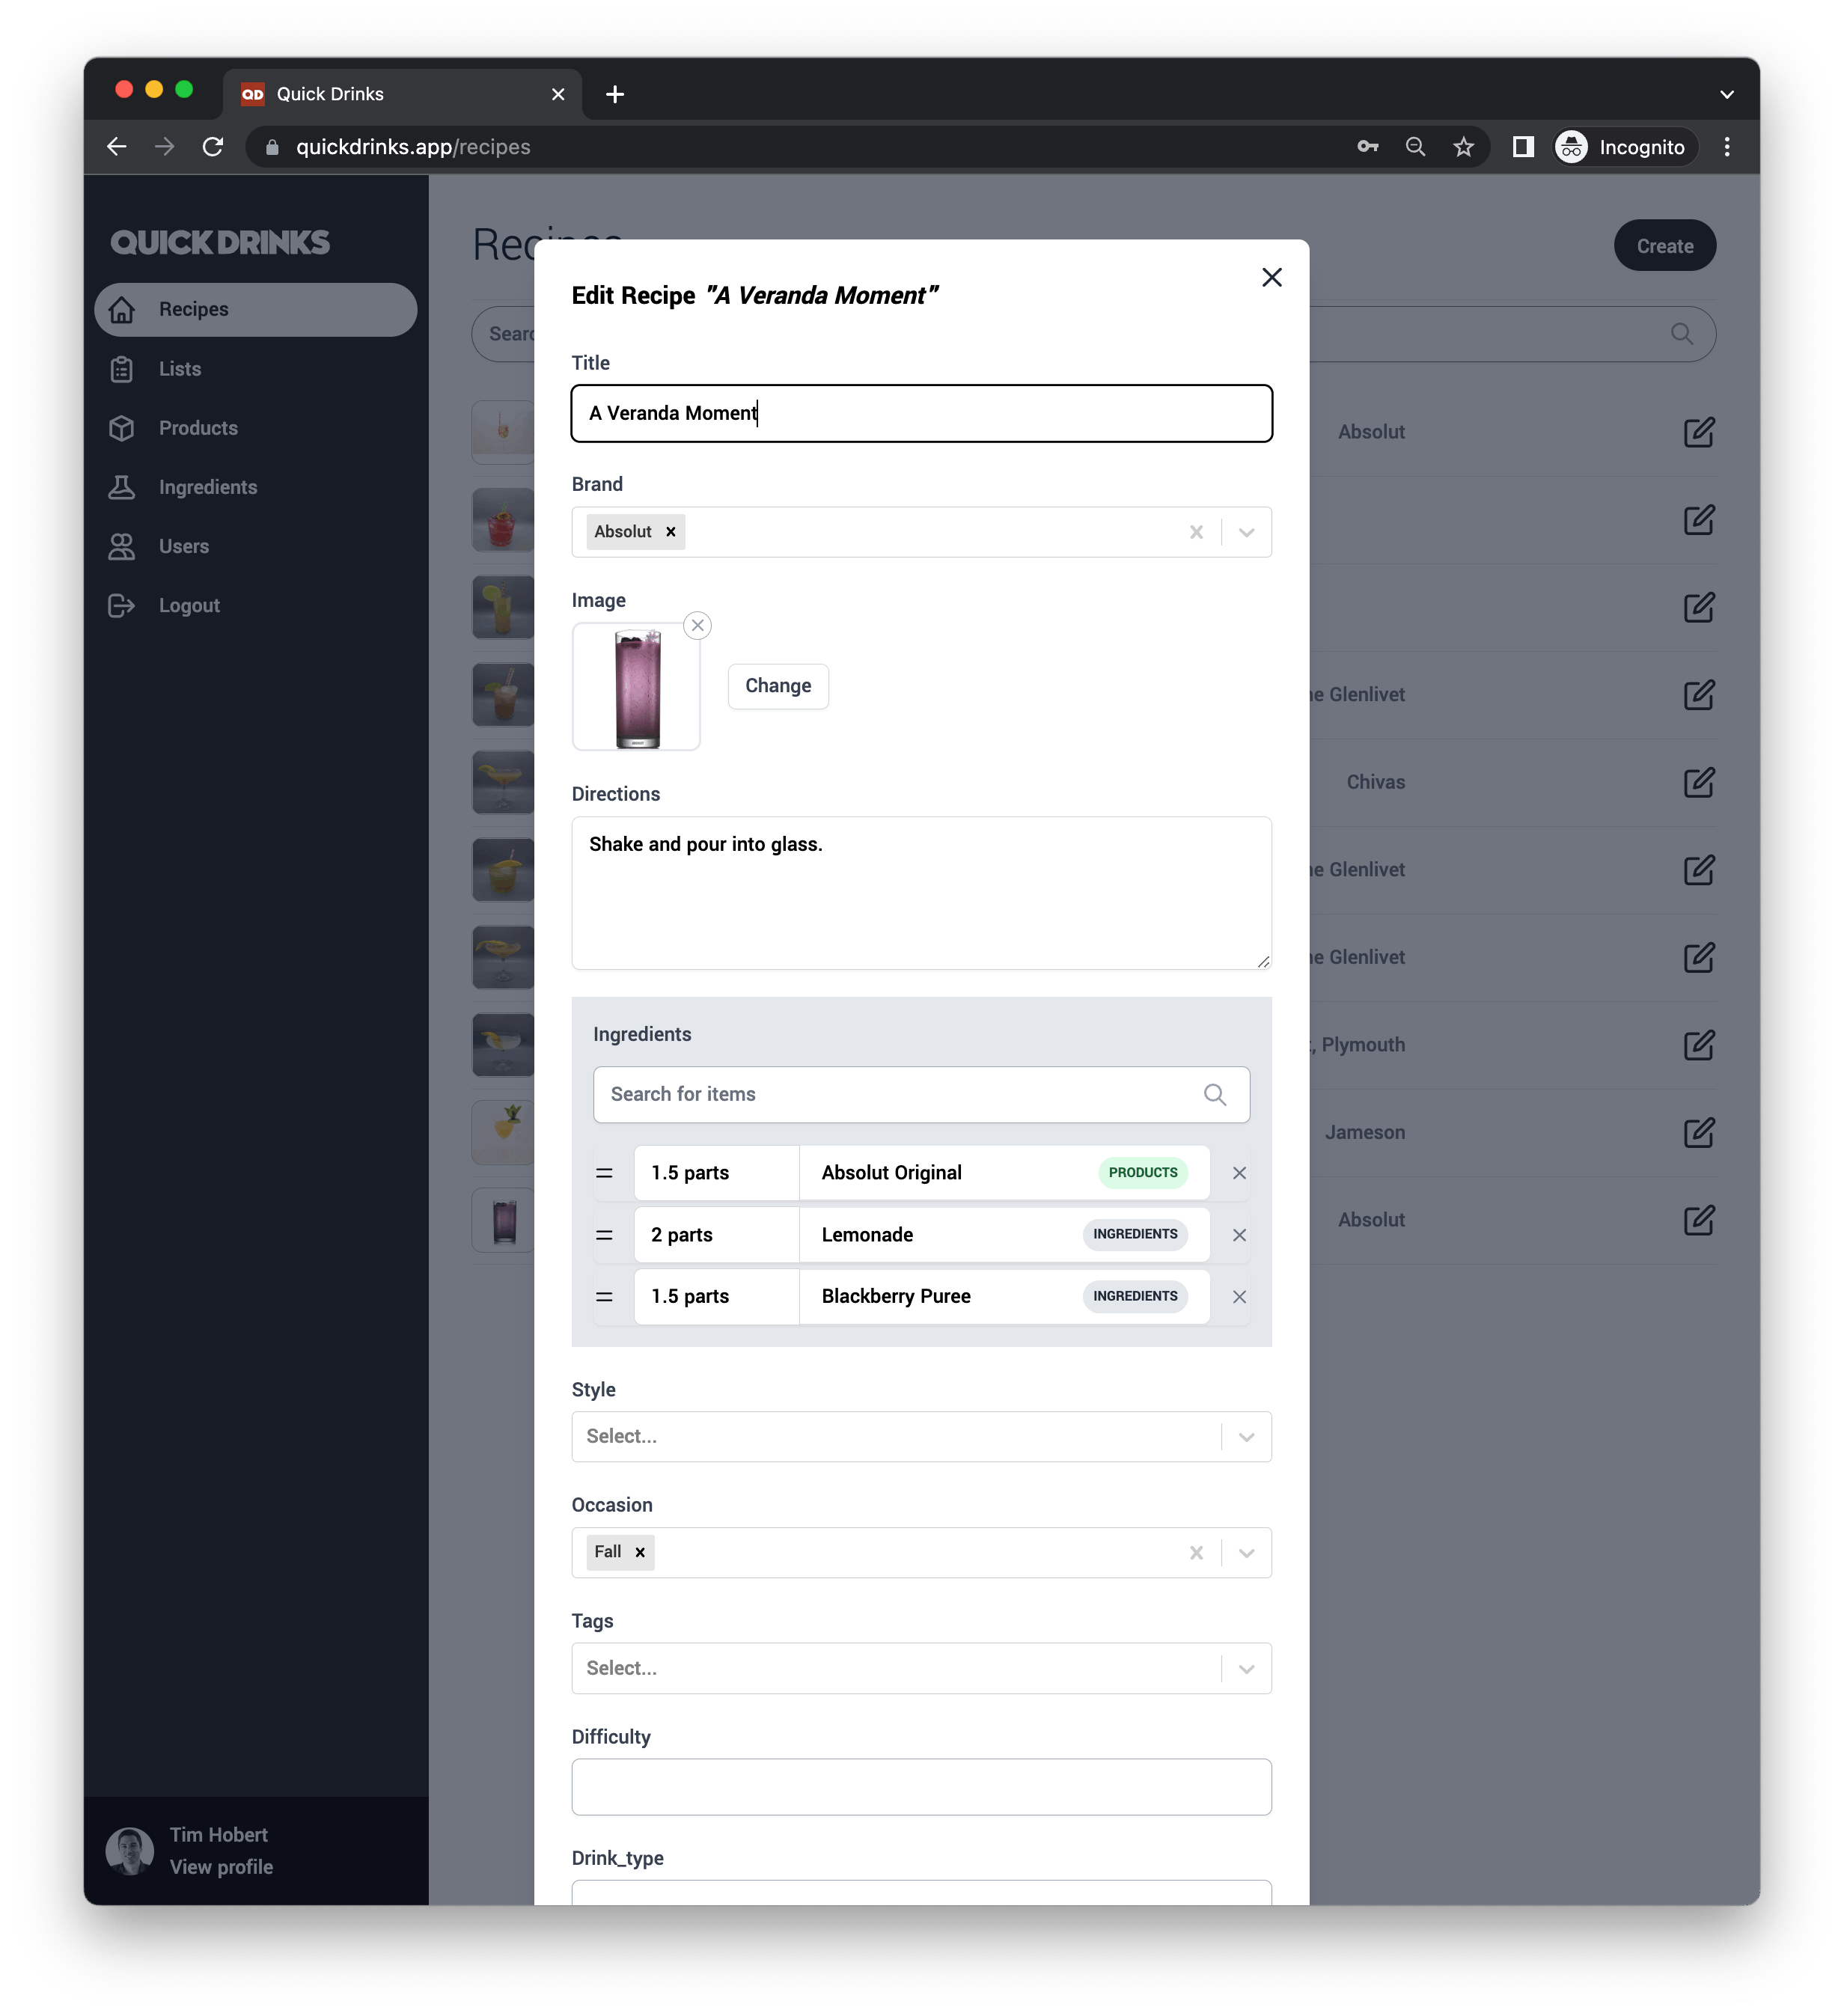
Task: Open Recipes in the sidebar
Action: (256, 310)
